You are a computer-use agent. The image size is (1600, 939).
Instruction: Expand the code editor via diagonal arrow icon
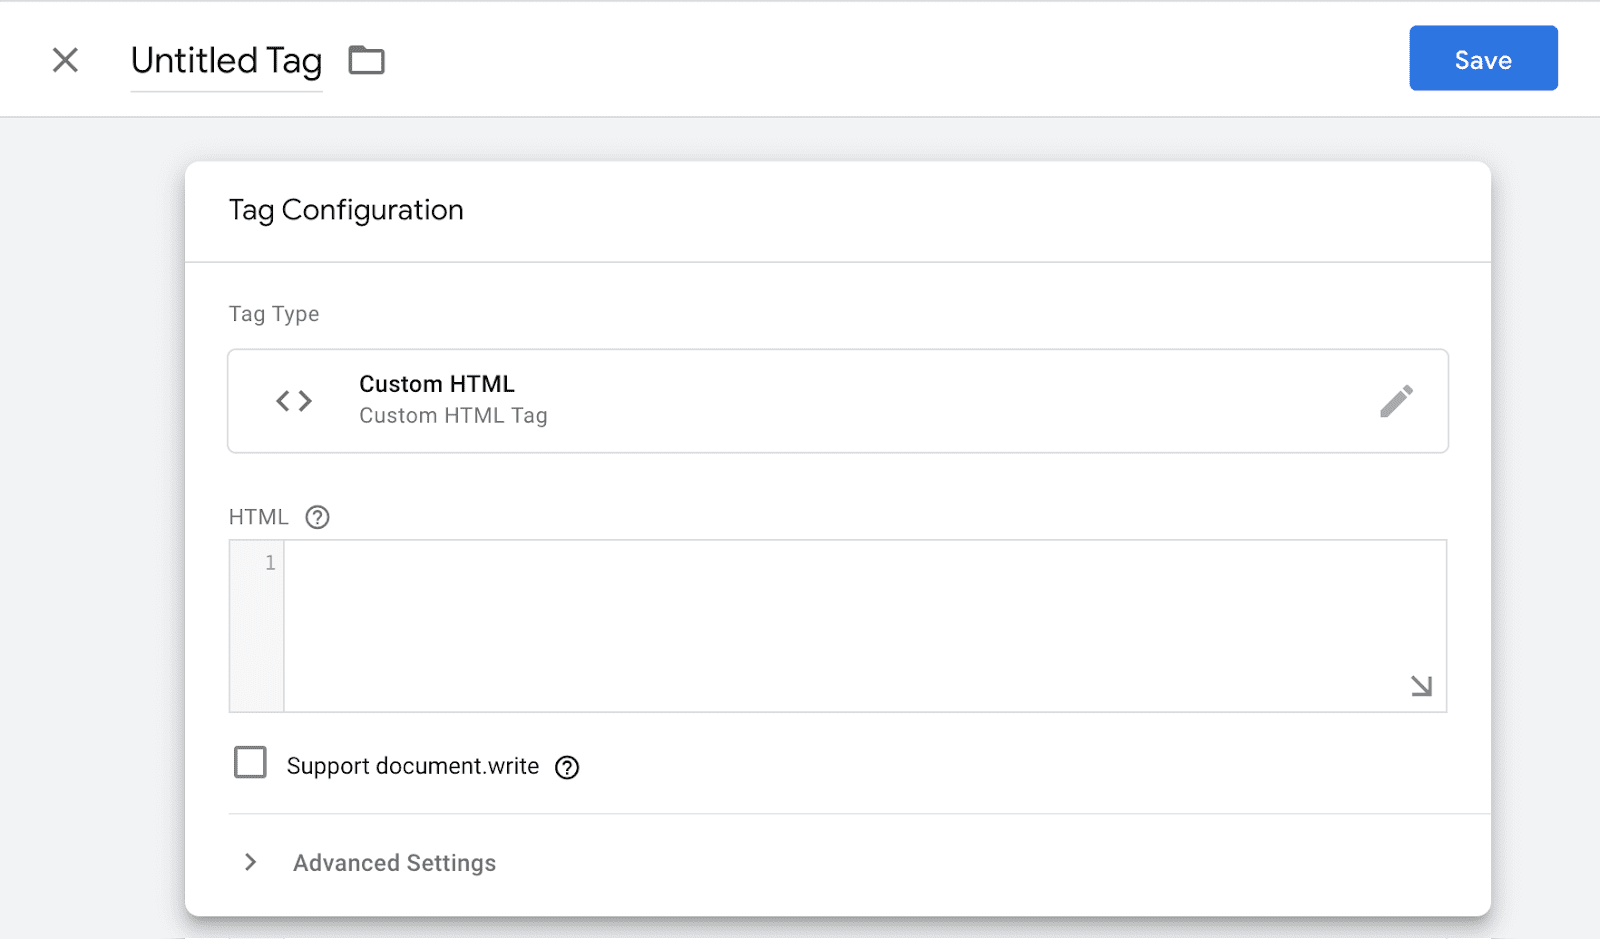[1420, 686]
